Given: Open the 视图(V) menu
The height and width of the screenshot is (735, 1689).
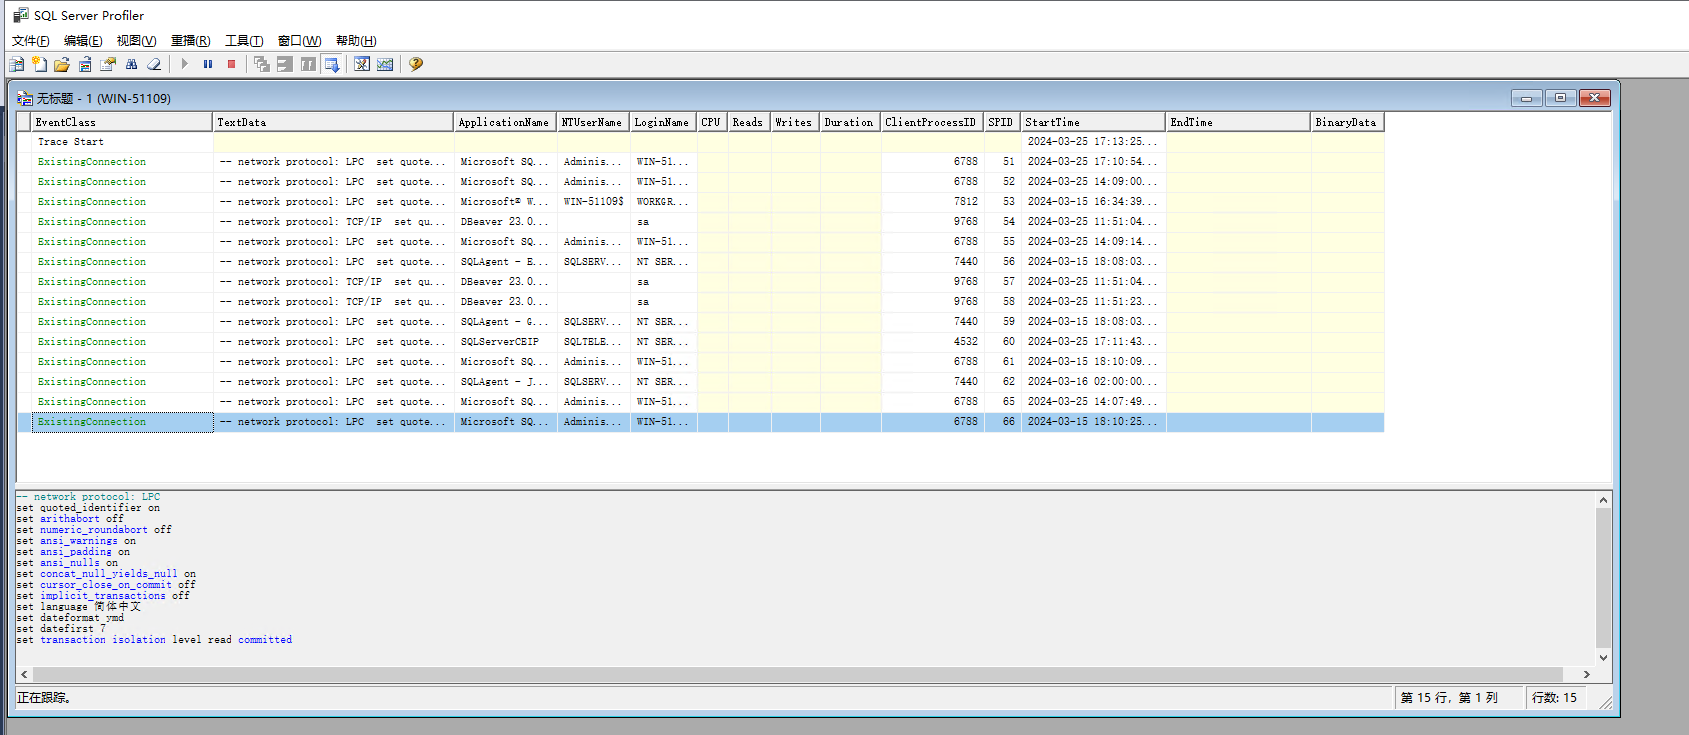Looking at the screenshot, I should (x=136, y=41).
